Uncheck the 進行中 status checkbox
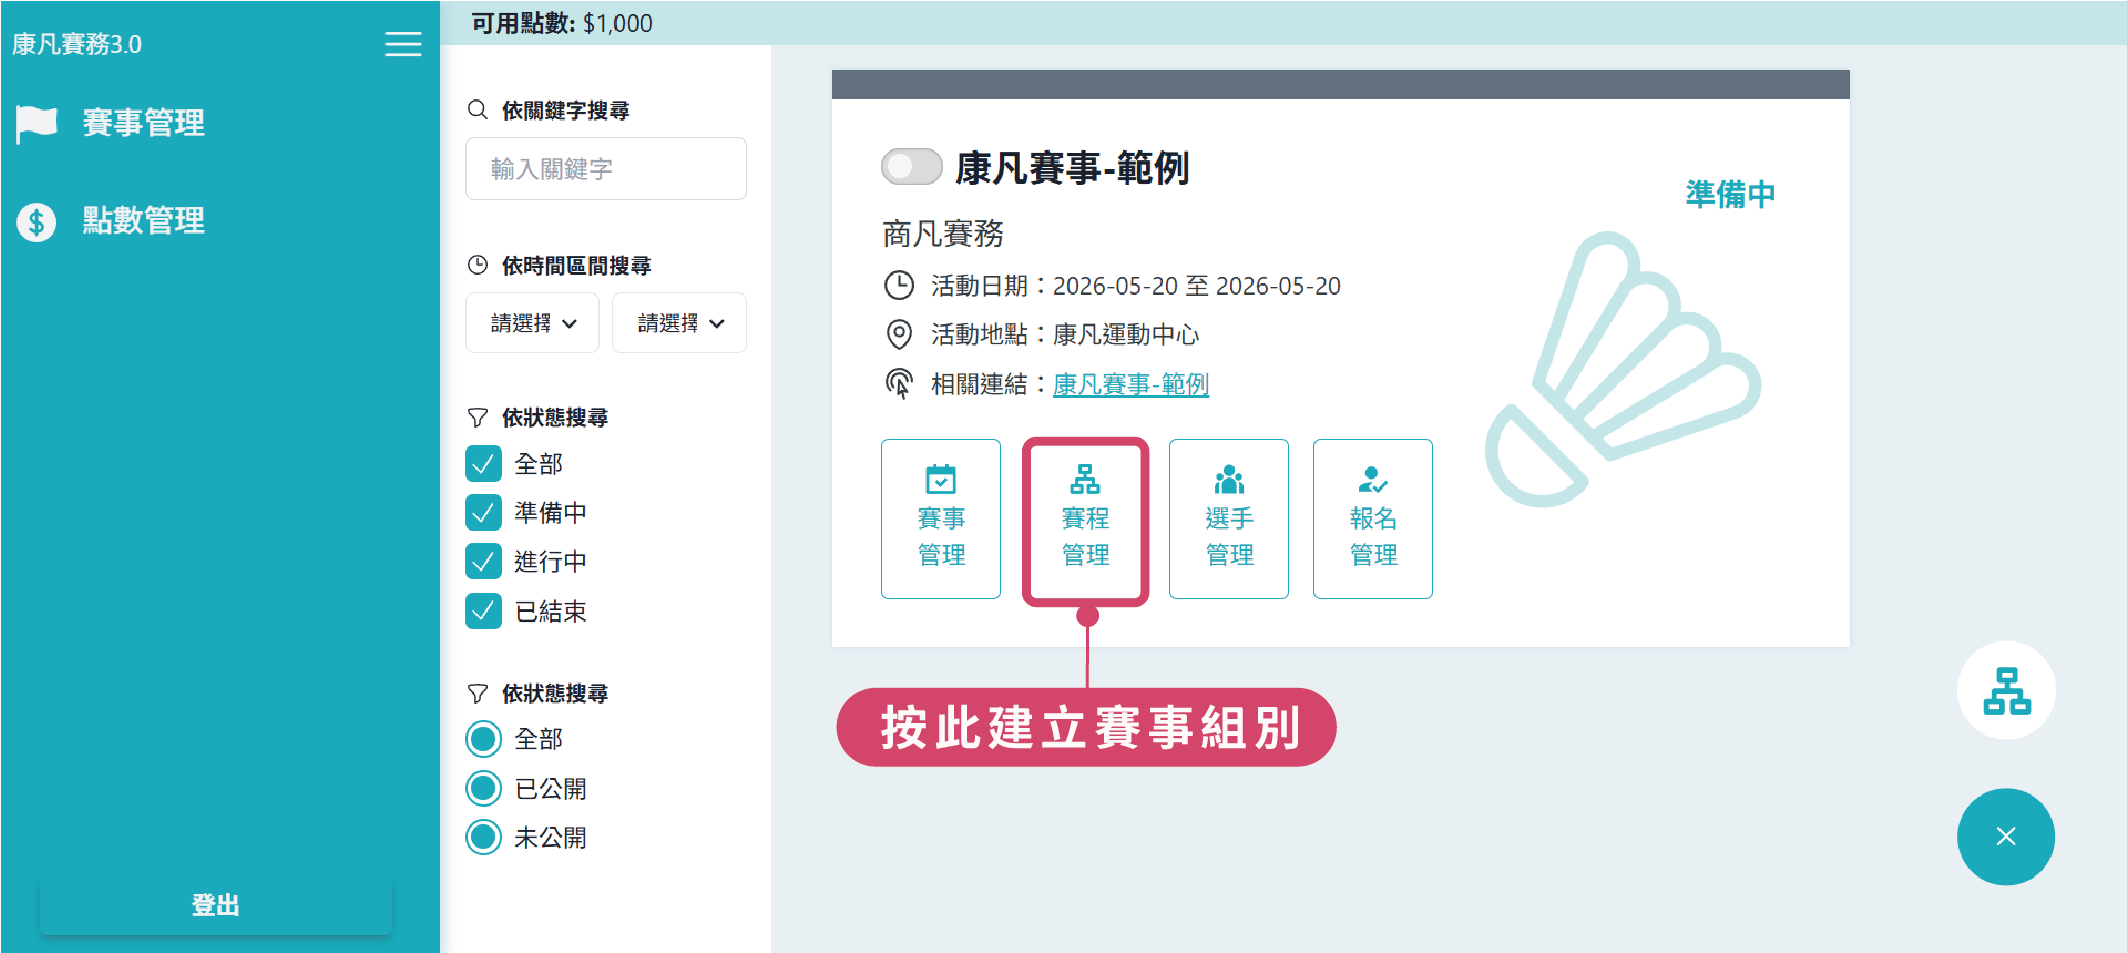Image resolution: width=2127 pixels, height=953 pixels. pyautogui.click(x=484, y=562)
